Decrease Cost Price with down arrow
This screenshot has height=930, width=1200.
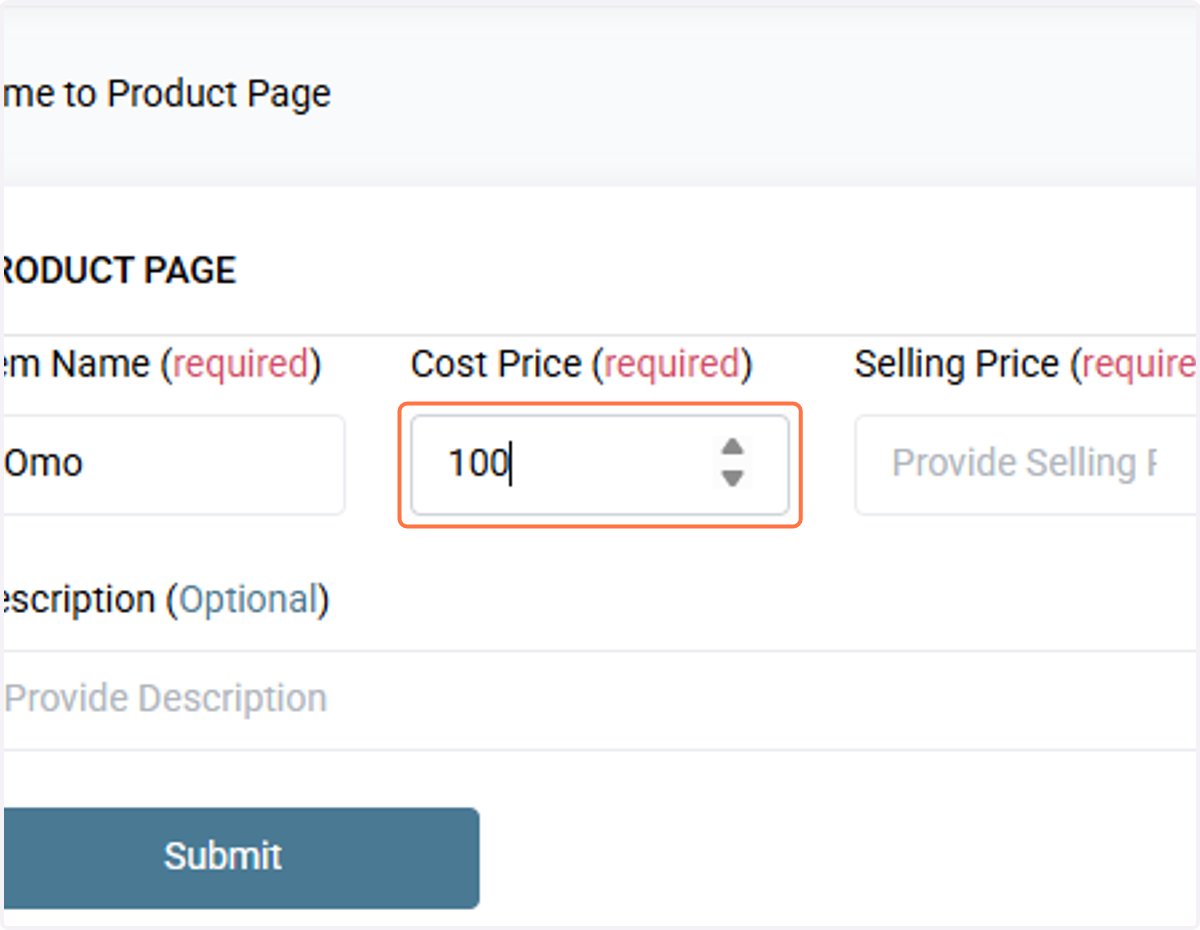pyautogui.click(x=733, y=478)
